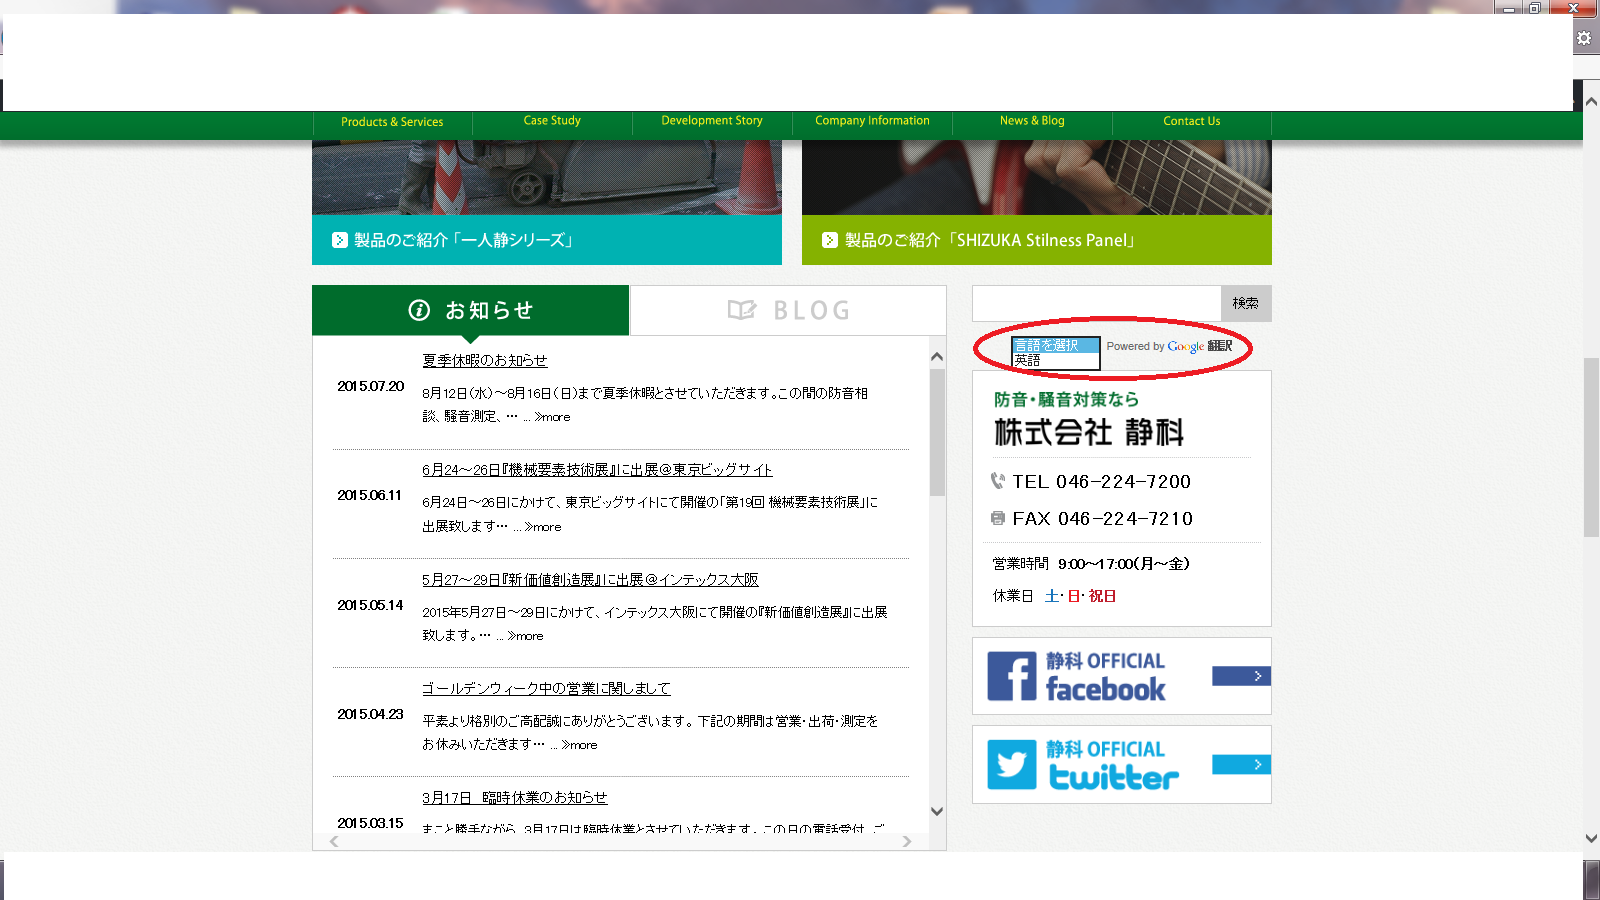Click more link of 6月24日 entry
The image size is (1600, 900).
pos(543,527)
